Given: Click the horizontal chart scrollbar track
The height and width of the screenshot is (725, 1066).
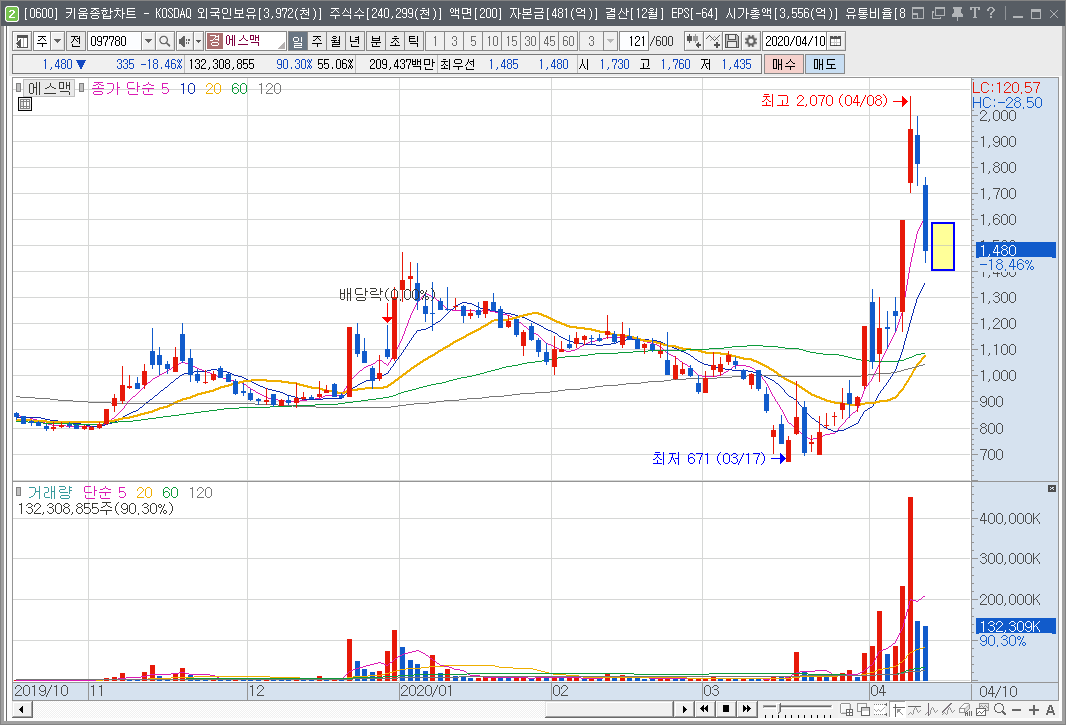Looking at the screenshot, I should pos(352,709).
